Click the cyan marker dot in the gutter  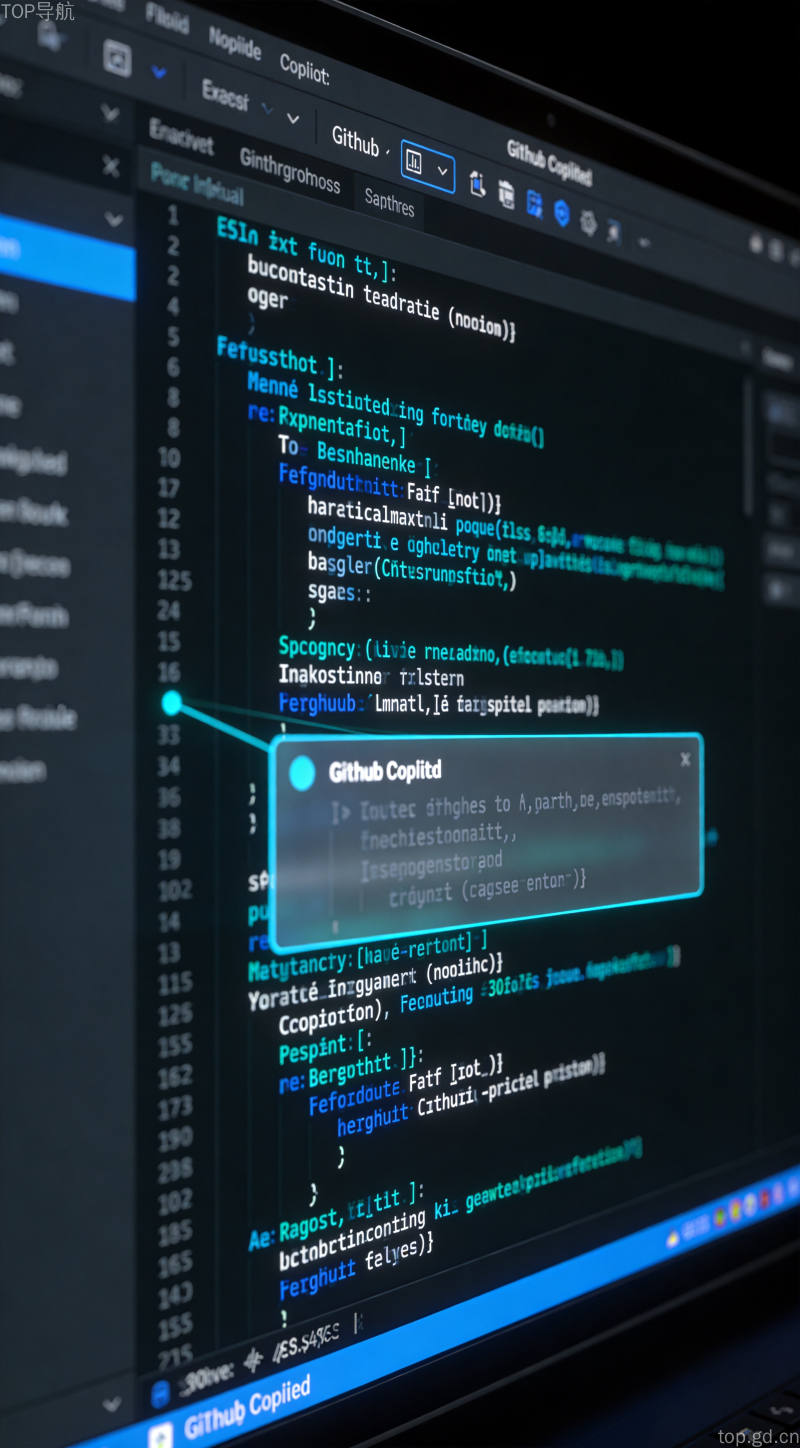pyautogui.click(x=171, y=703)
